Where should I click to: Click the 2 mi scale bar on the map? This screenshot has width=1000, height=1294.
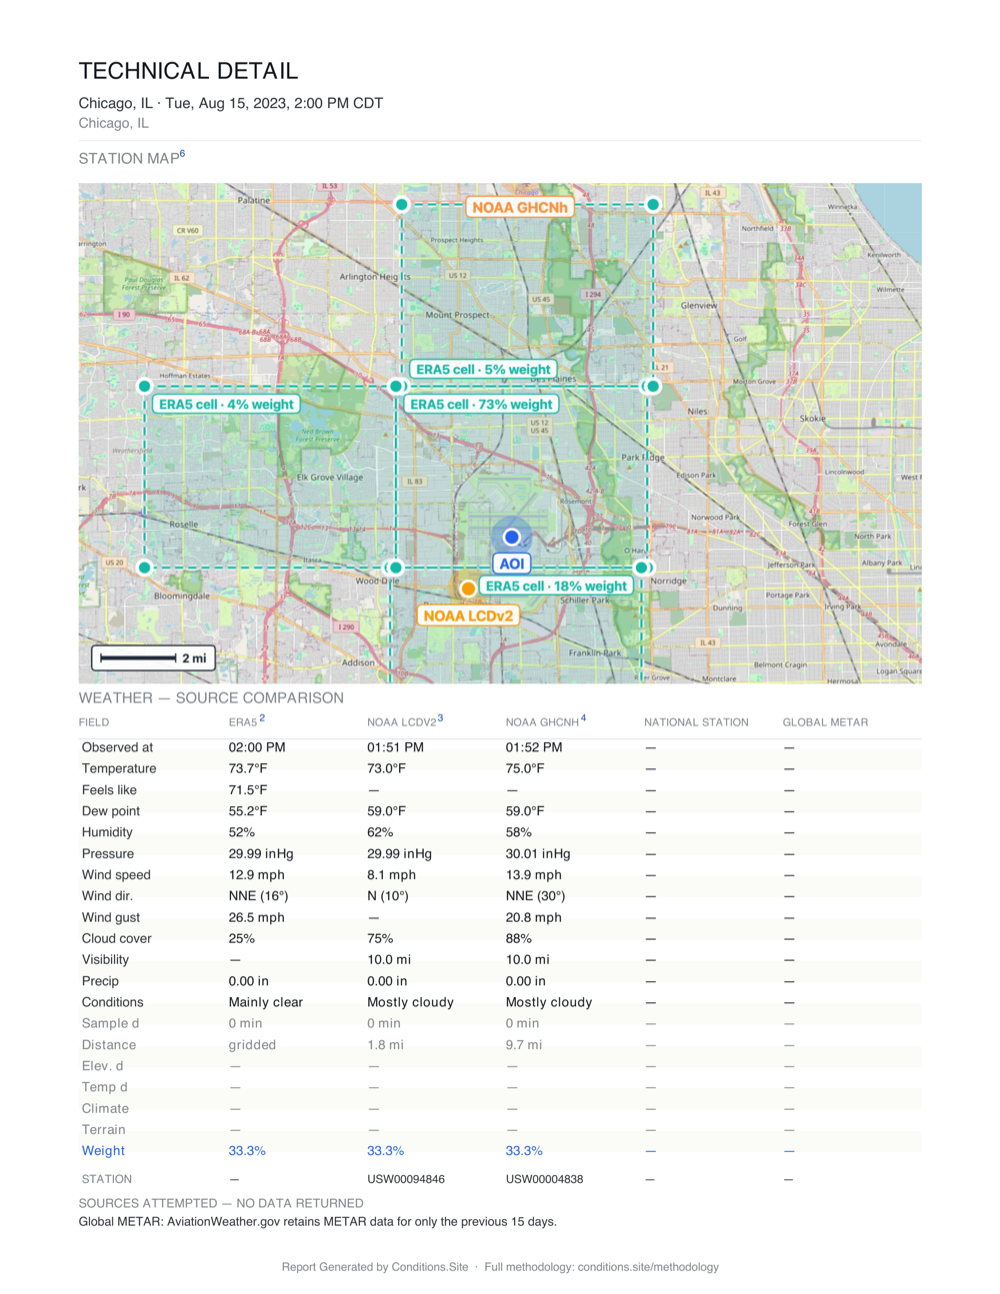point(154,658)
